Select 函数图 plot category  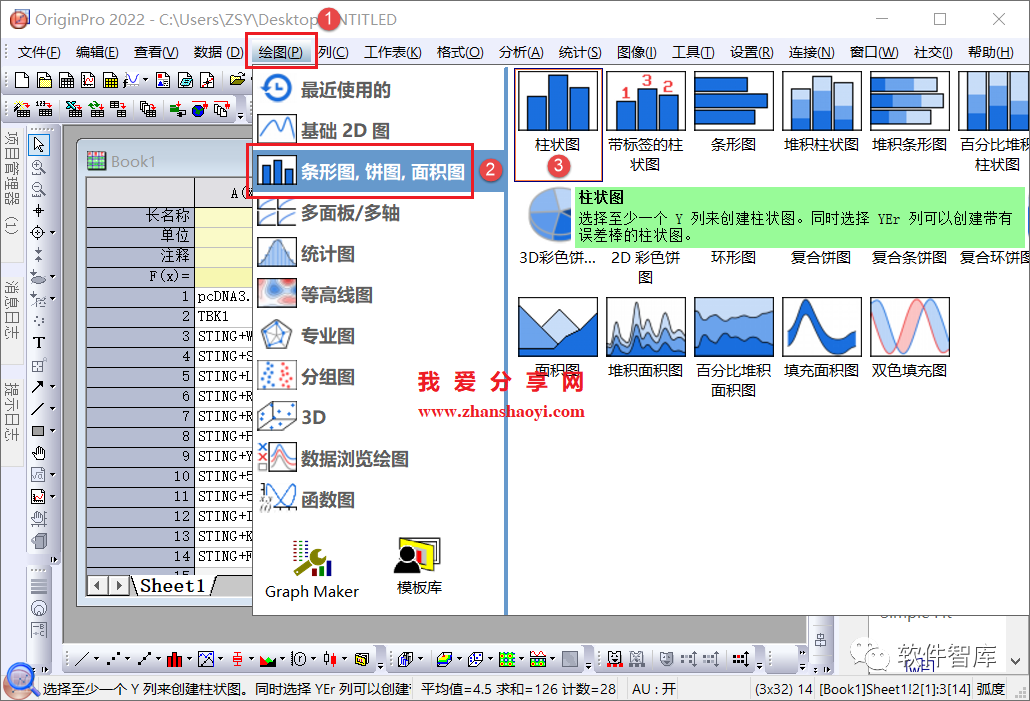(x=379, y=499)
